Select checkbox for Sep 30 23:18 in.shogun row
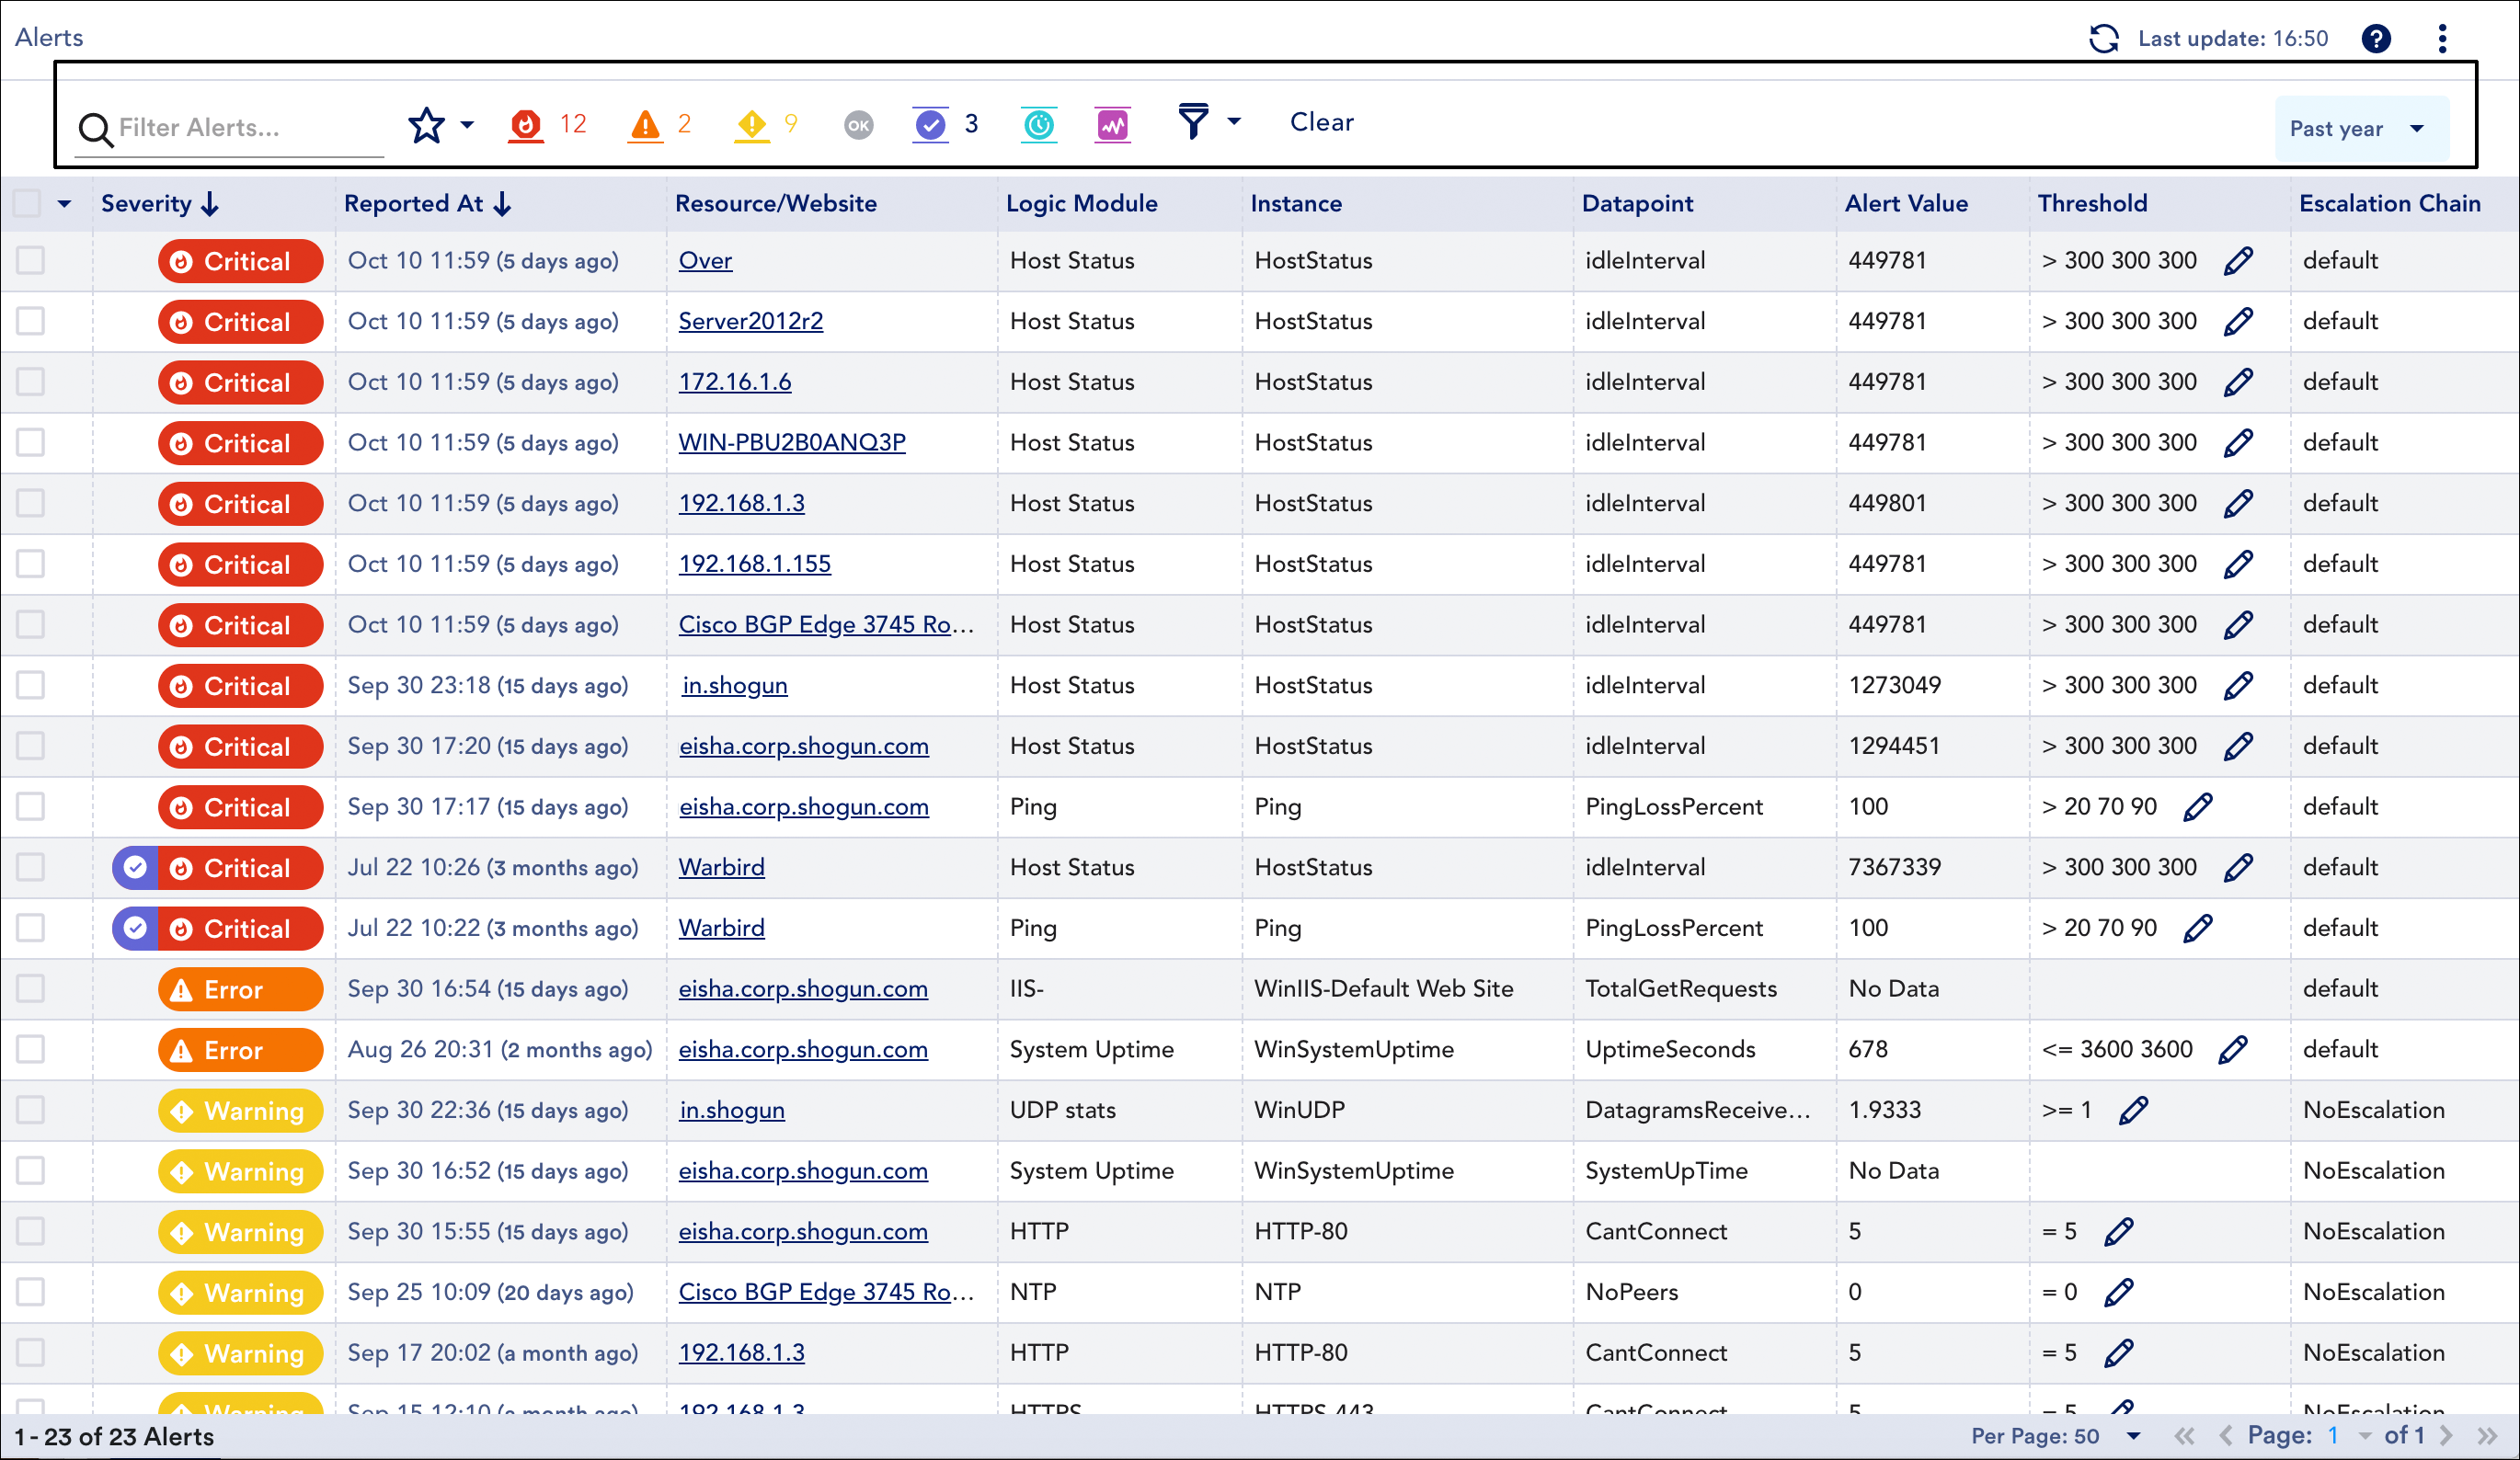Viewport: 2520px width, 1460px height. 31,686
